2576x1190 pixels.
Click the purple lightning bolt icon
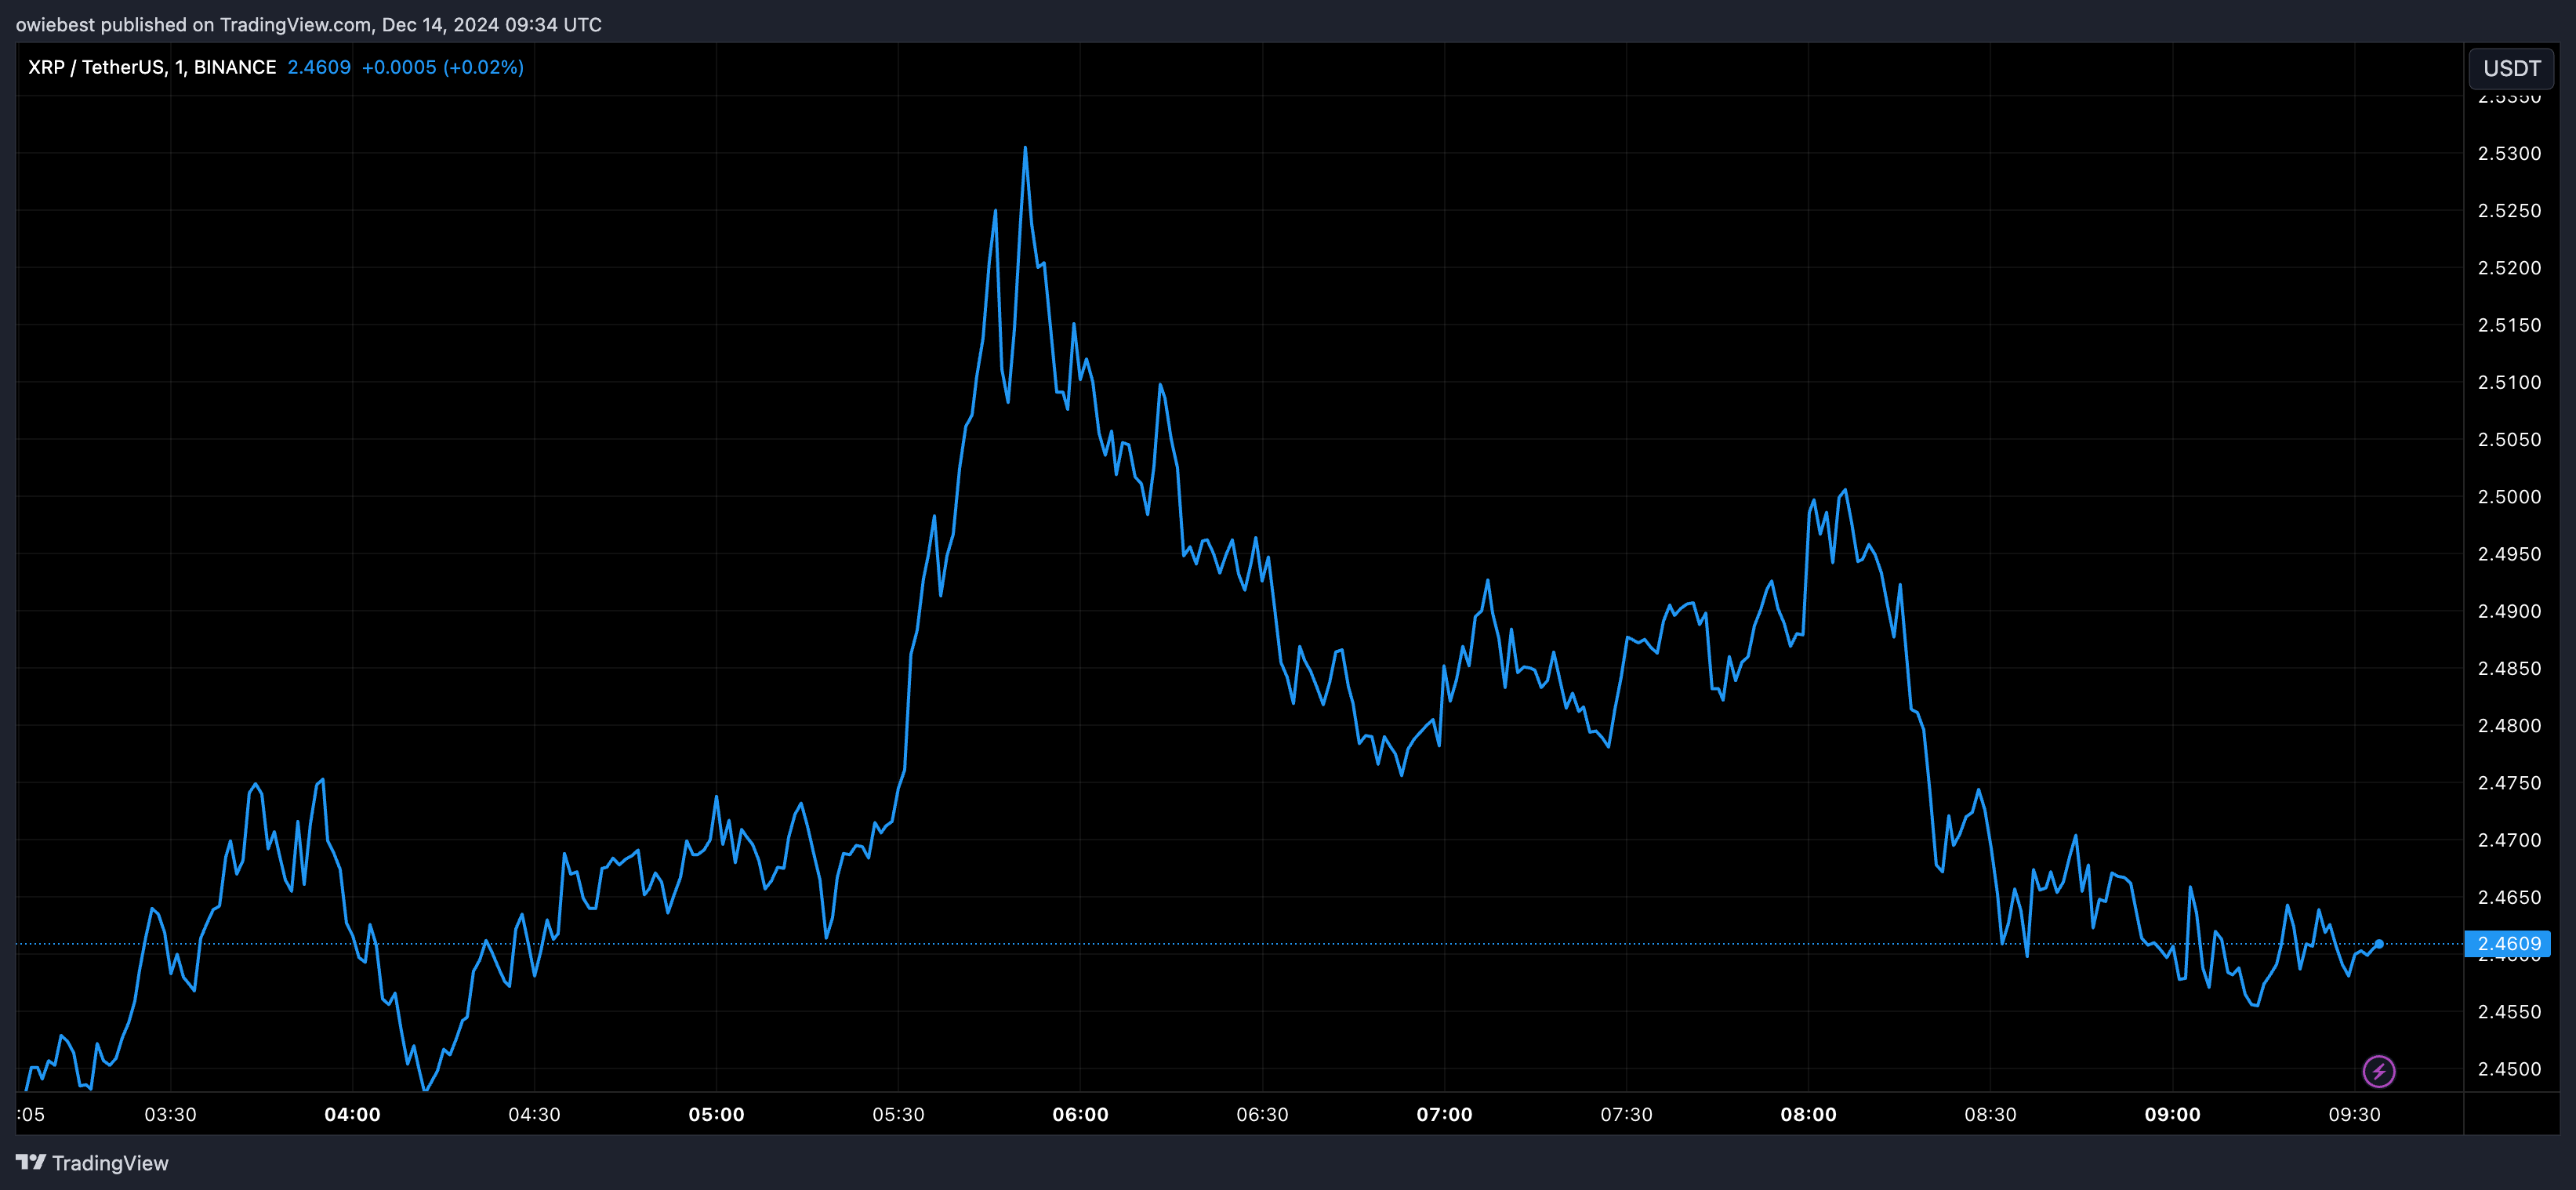click(x=2378, y=1071)
